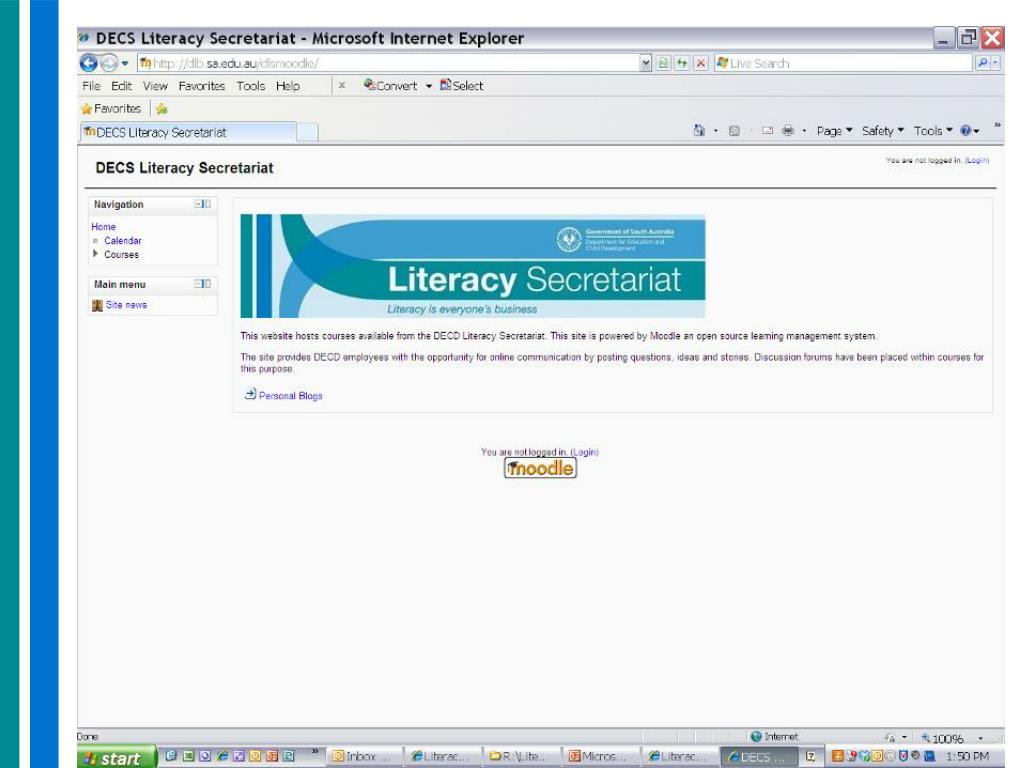Close the Convert toolbar with small x
Screen dimensions: 1024x768
[x=342, y=86]
